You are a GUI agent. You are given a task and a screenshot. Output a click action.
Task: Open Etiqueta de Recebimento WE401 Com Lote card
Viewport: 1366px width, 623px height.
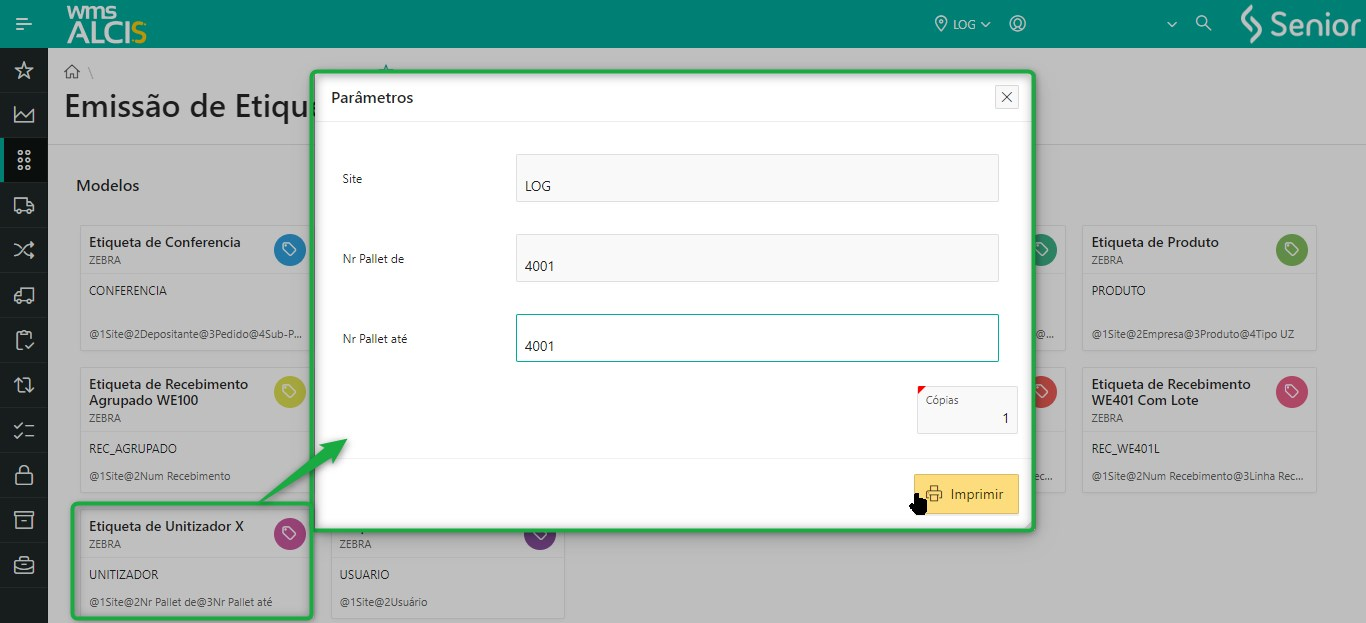click(1199, 430)
